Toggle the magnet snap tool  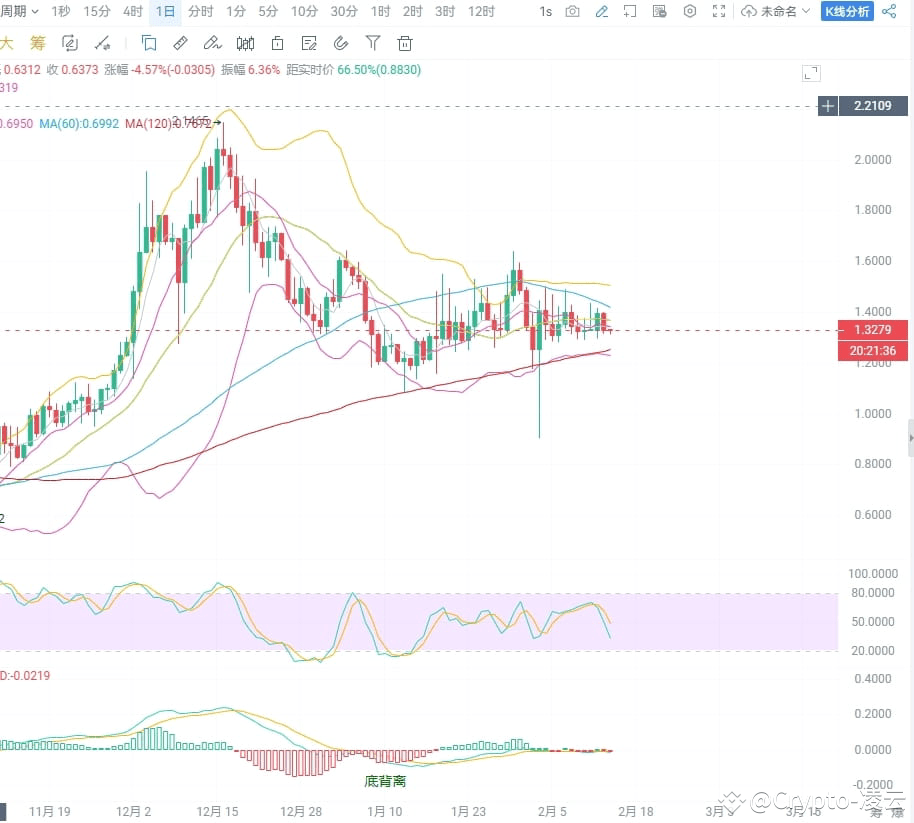341,43
